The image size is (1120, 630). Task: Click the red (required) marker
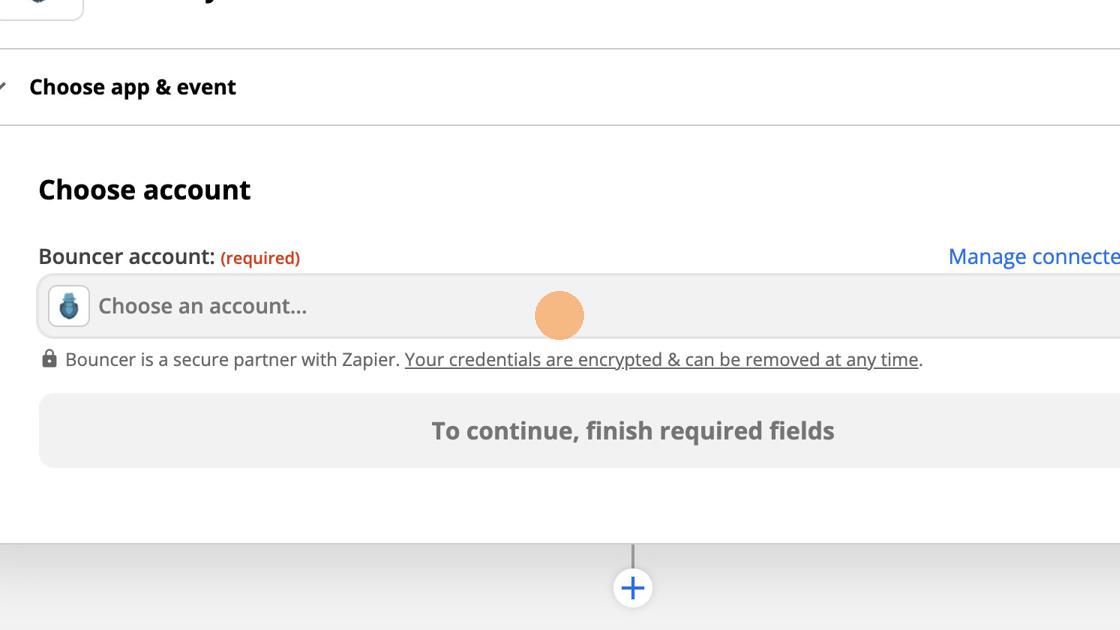[x=260, y=258]
